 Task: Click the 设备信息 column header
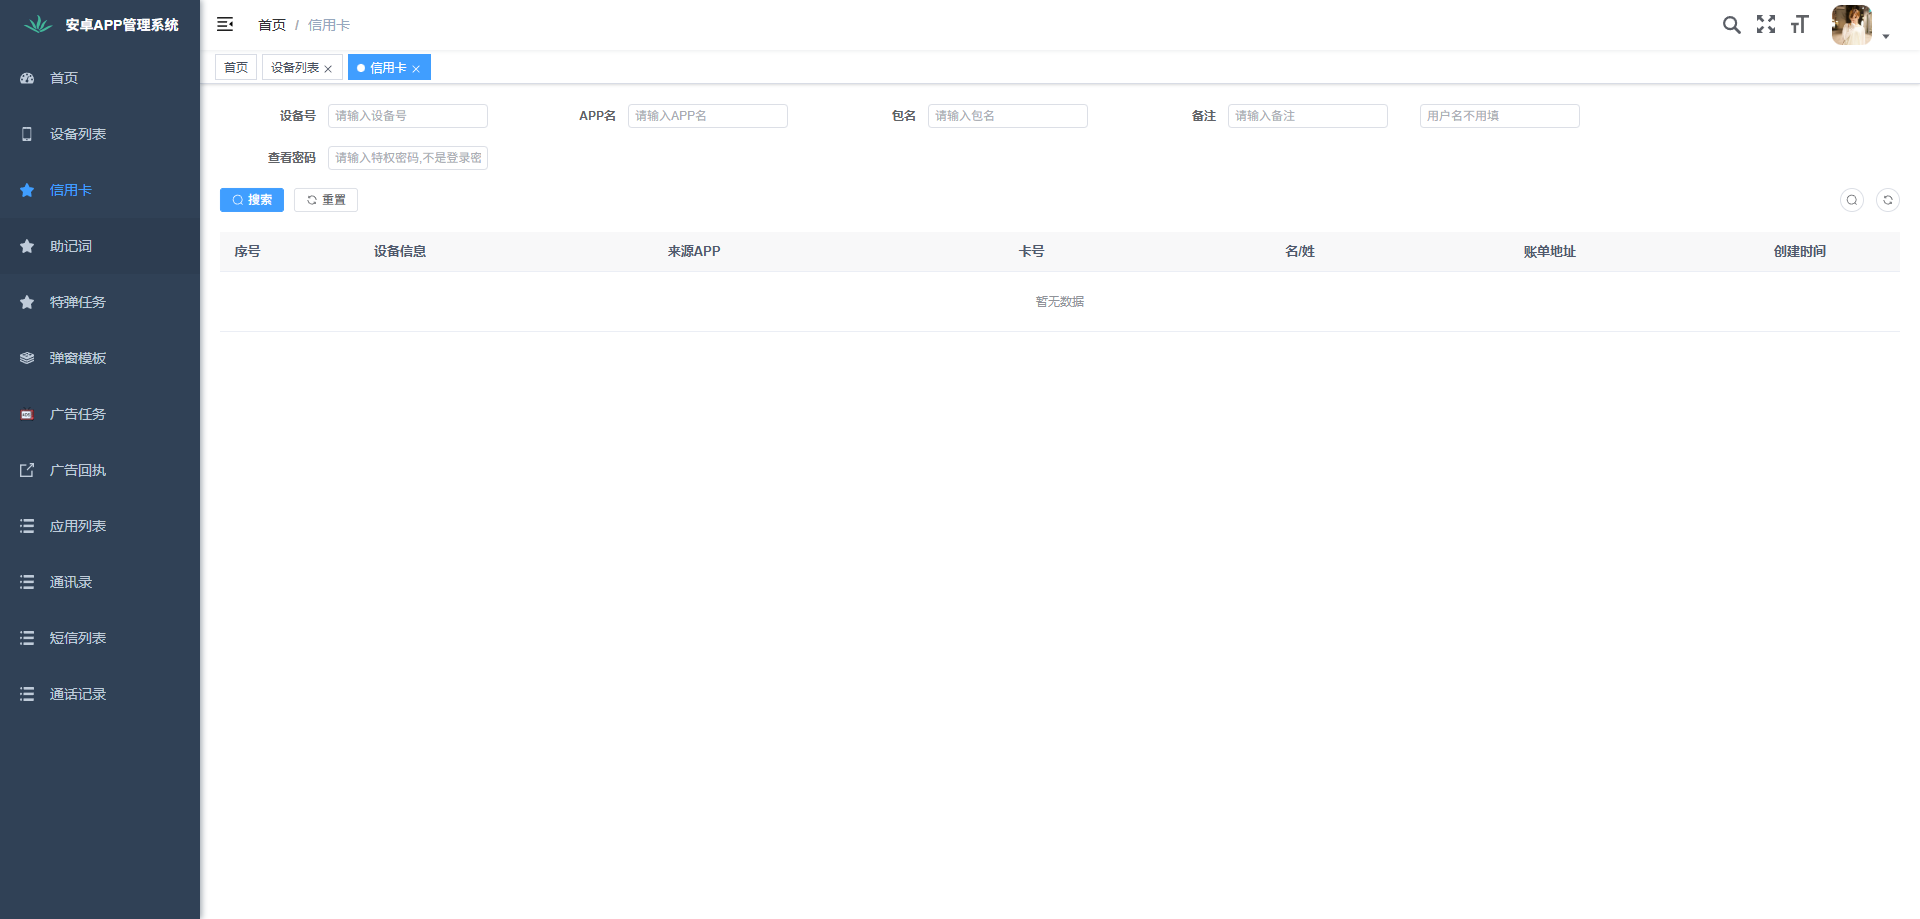tap(400, 251)
